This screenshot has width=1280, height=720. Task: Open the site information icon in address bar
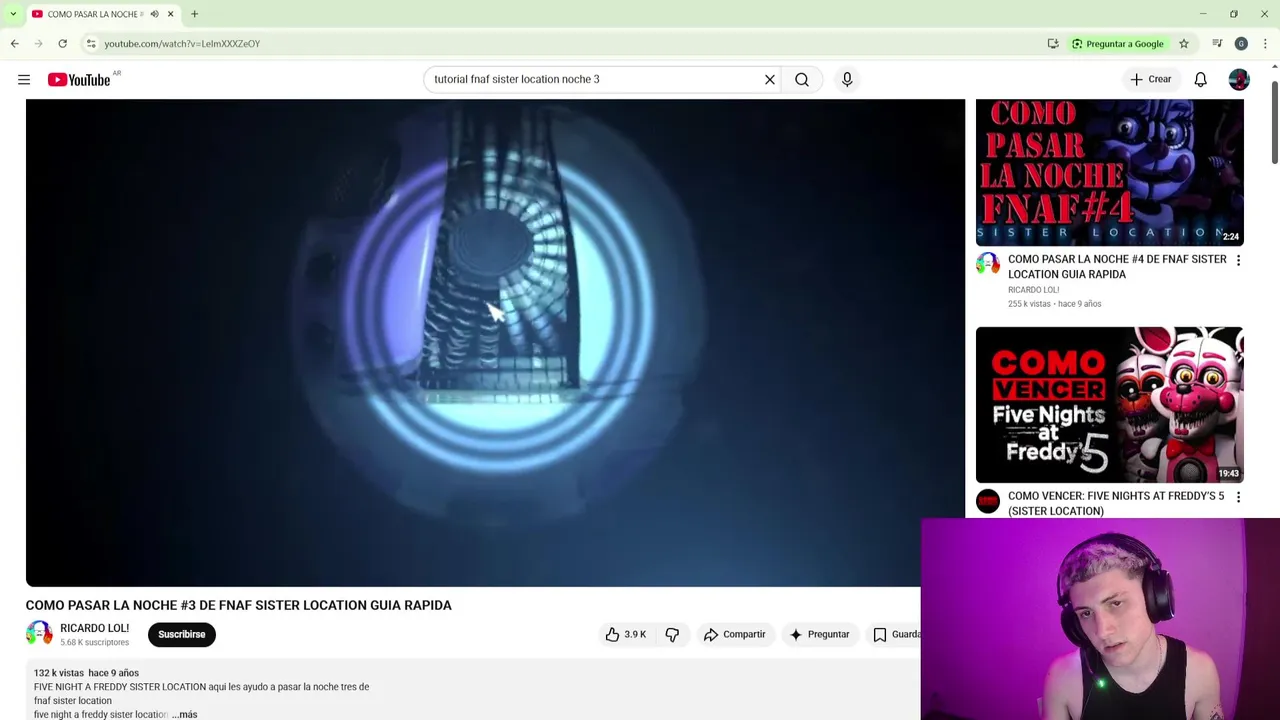[x=91, y=43]
